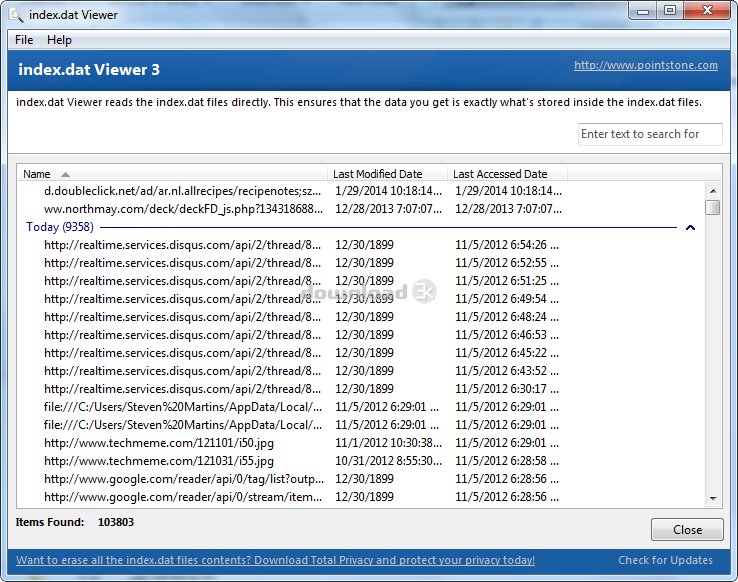Sort by Last Accessed Date column
This screenshot has width=738, height=582.
pos(507,174)
